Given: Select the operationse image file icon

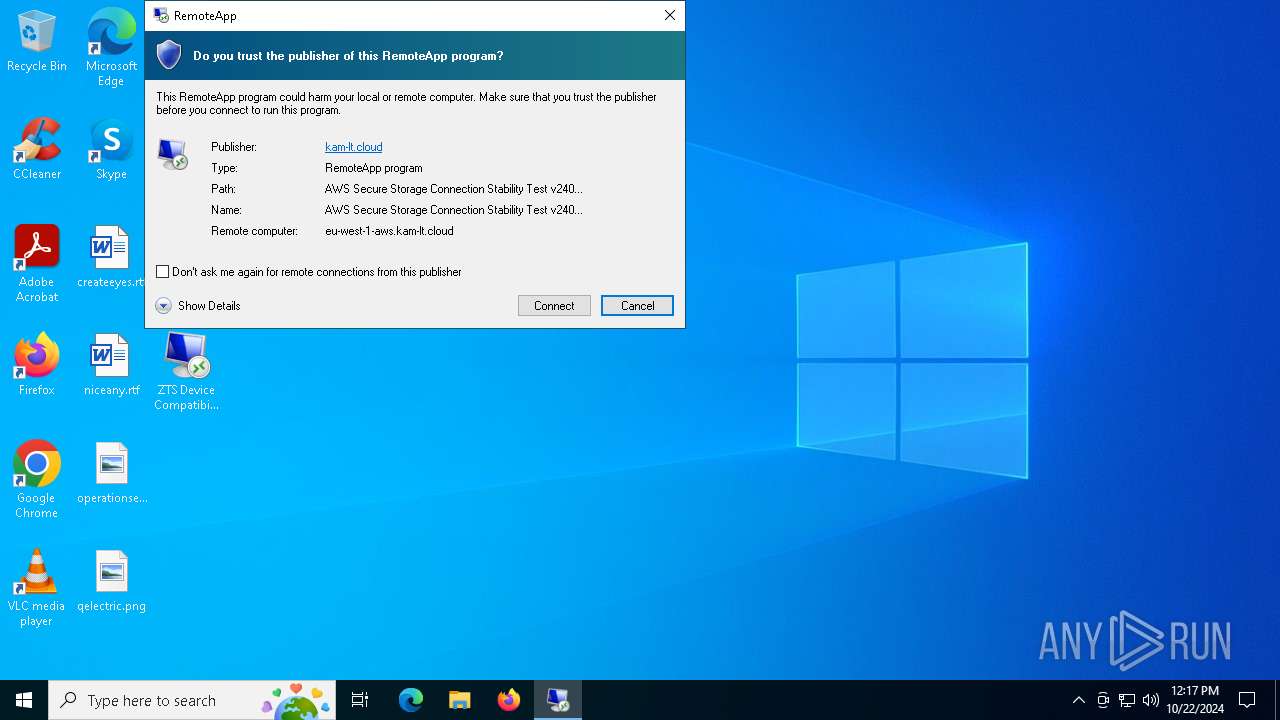Looking at the screenshot, I should pos(111,473).
